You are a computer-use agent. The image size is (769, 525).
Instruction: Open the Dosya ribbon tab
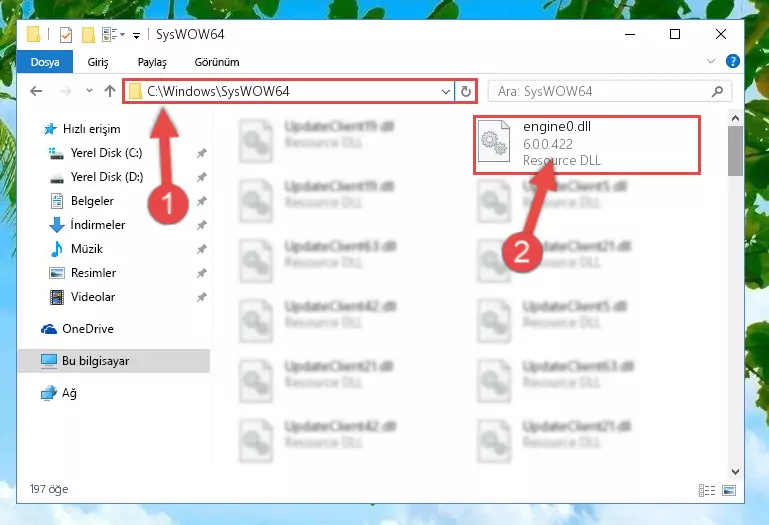tap(45, 62)
